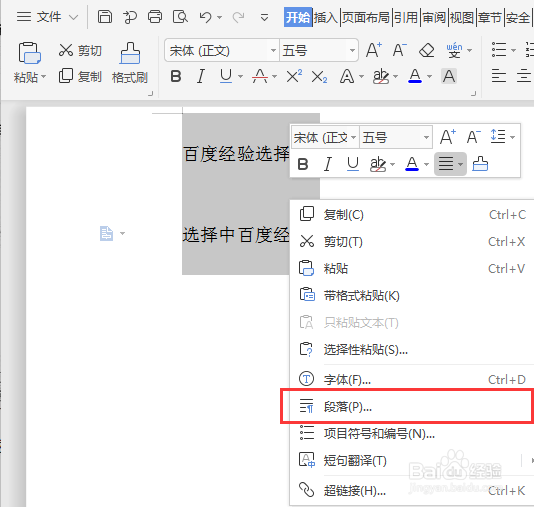
Task: Increase font size with ribbon A+ icon
Action: click(374, 50)
